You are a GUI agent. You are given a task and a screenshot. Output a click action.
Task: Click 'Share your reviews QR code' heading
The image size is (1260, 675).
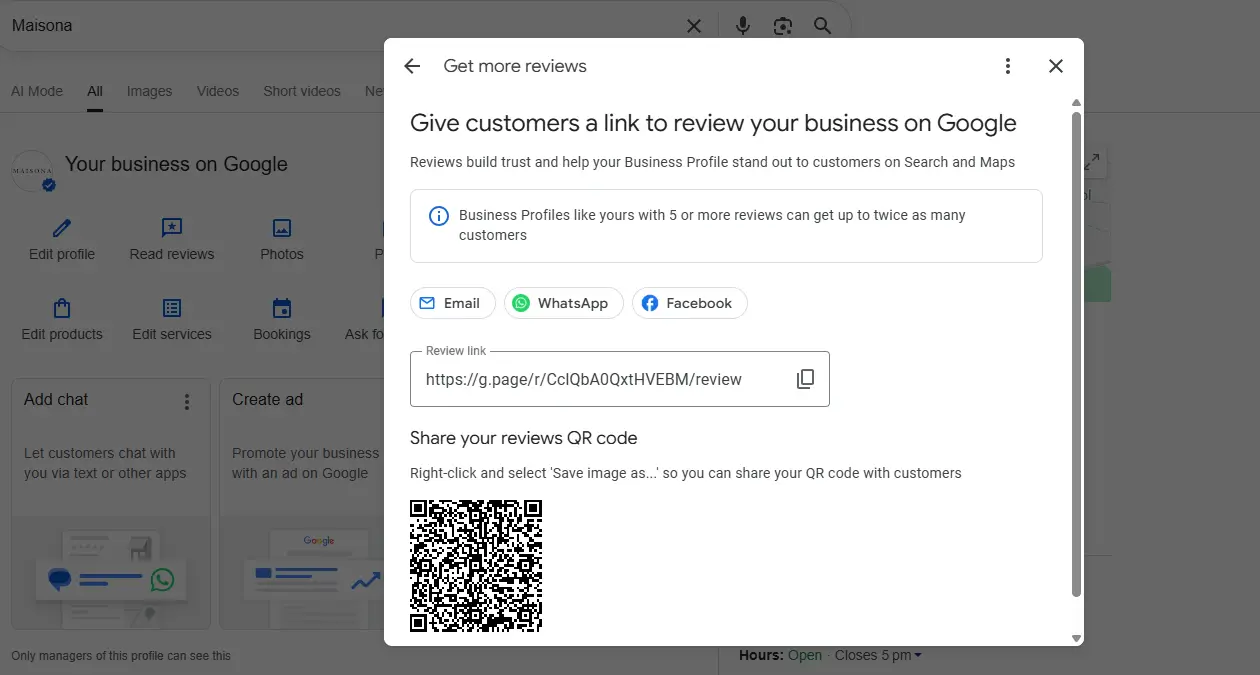(x=523, y=438)
